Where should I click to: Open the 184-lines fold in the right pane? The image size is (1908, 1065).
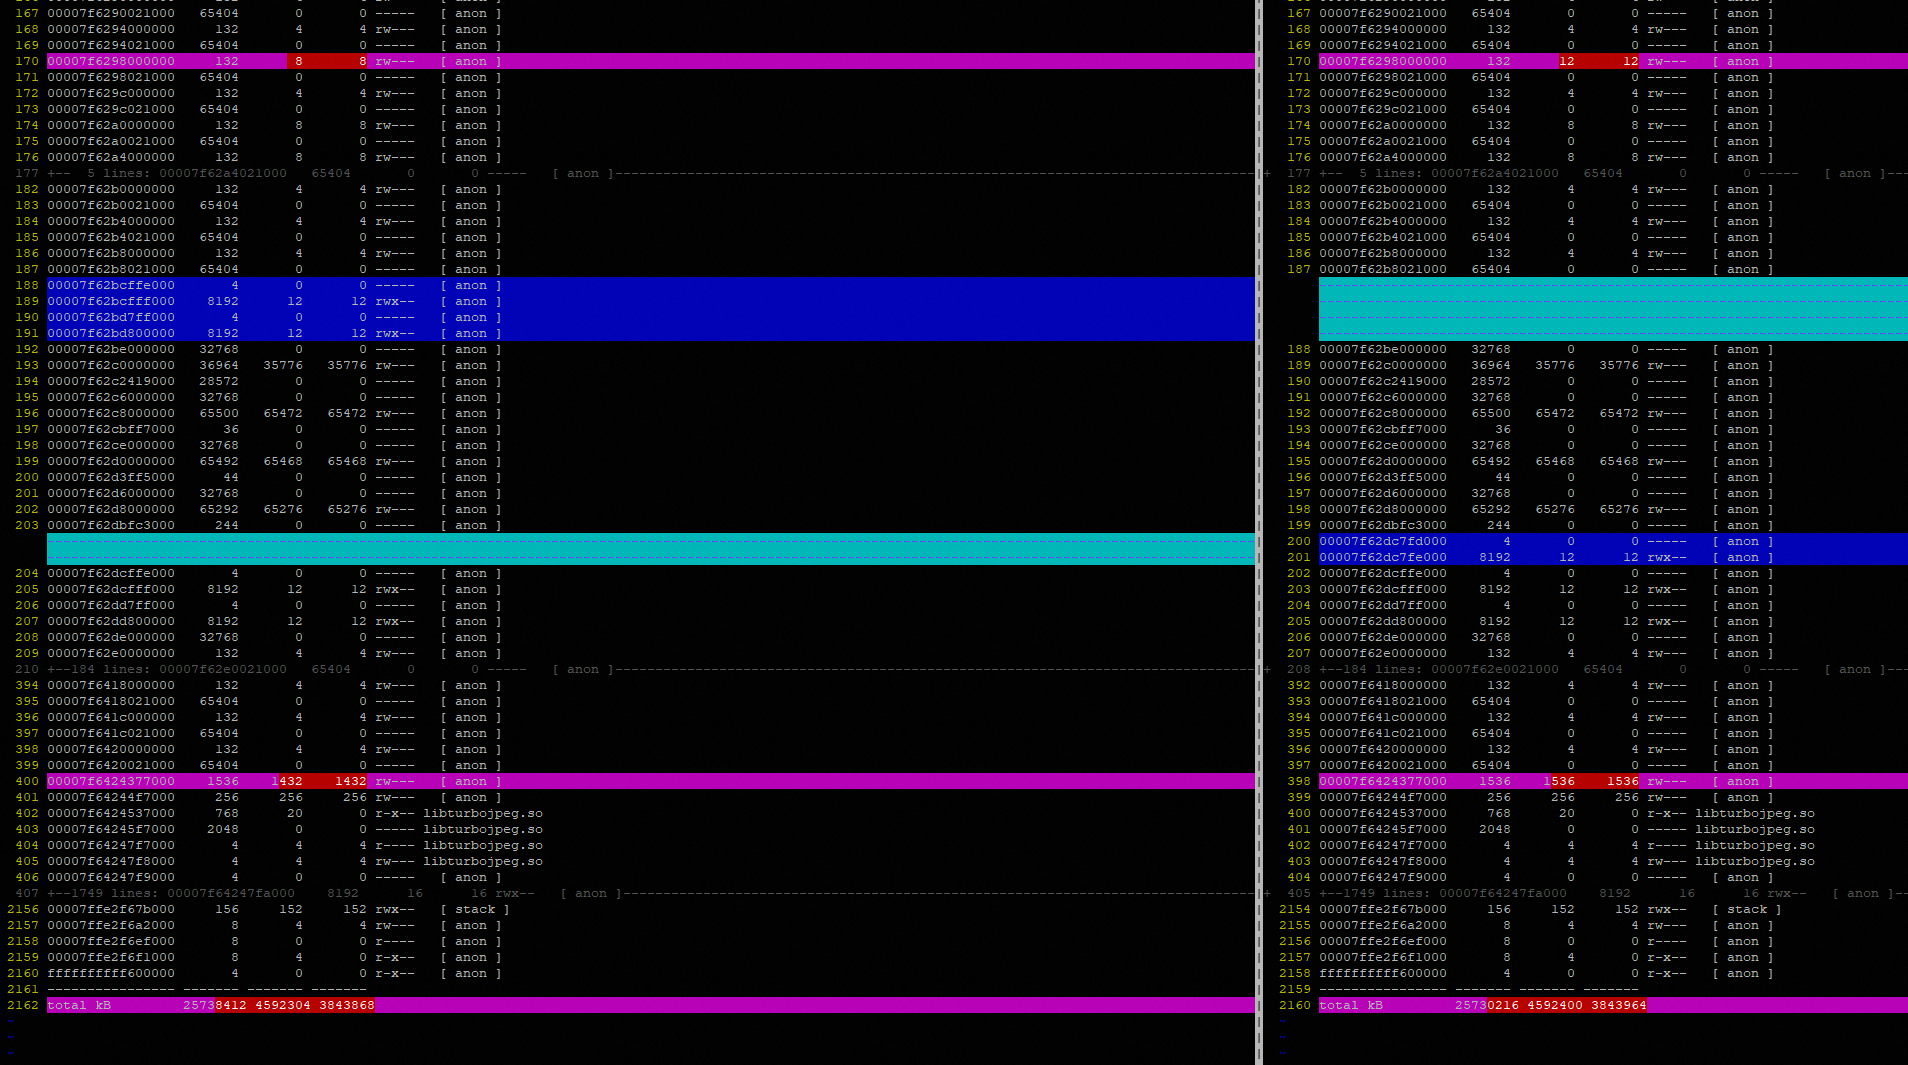tap(1613, 669)
